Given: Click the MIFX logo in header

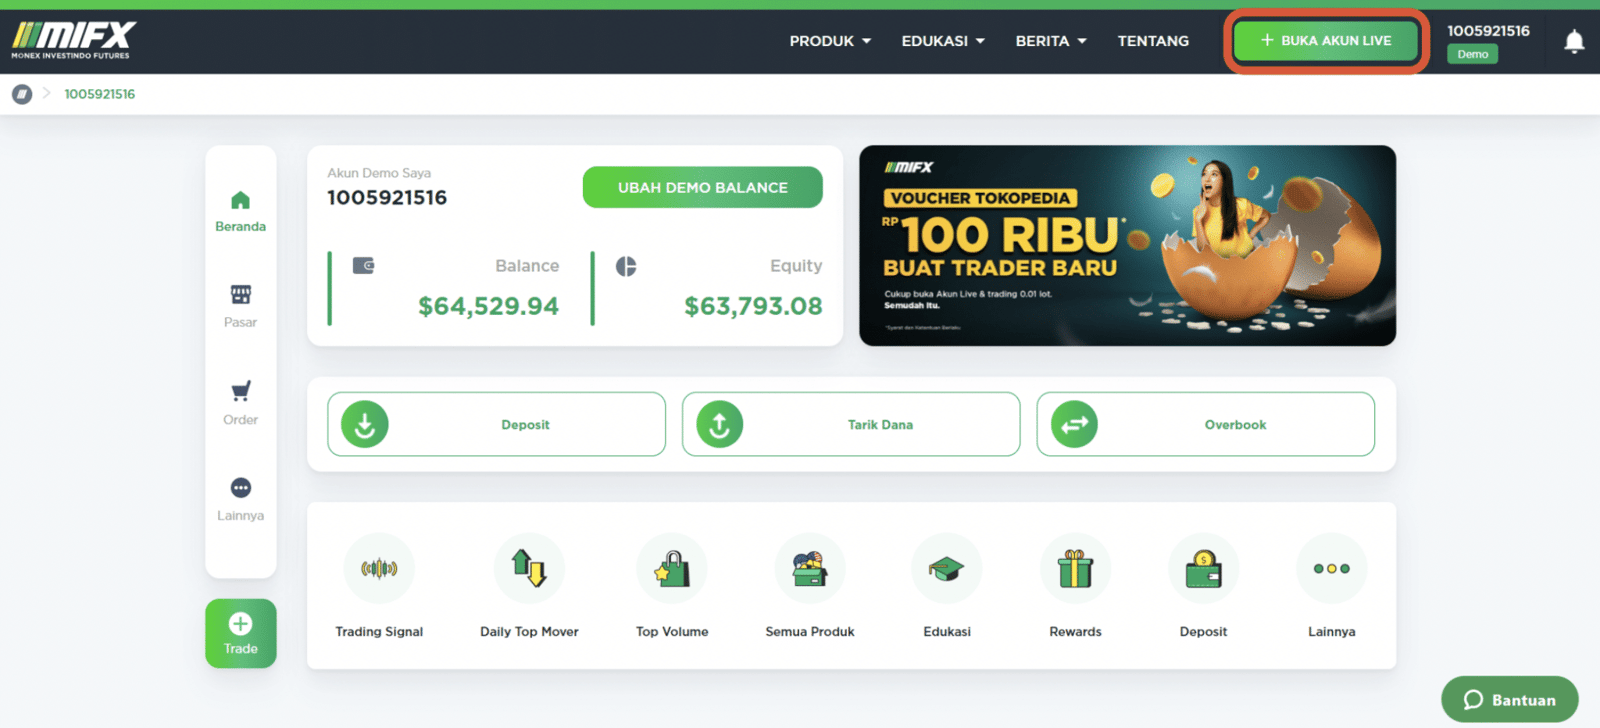Looking at the screenshot, I should point(73,40).
